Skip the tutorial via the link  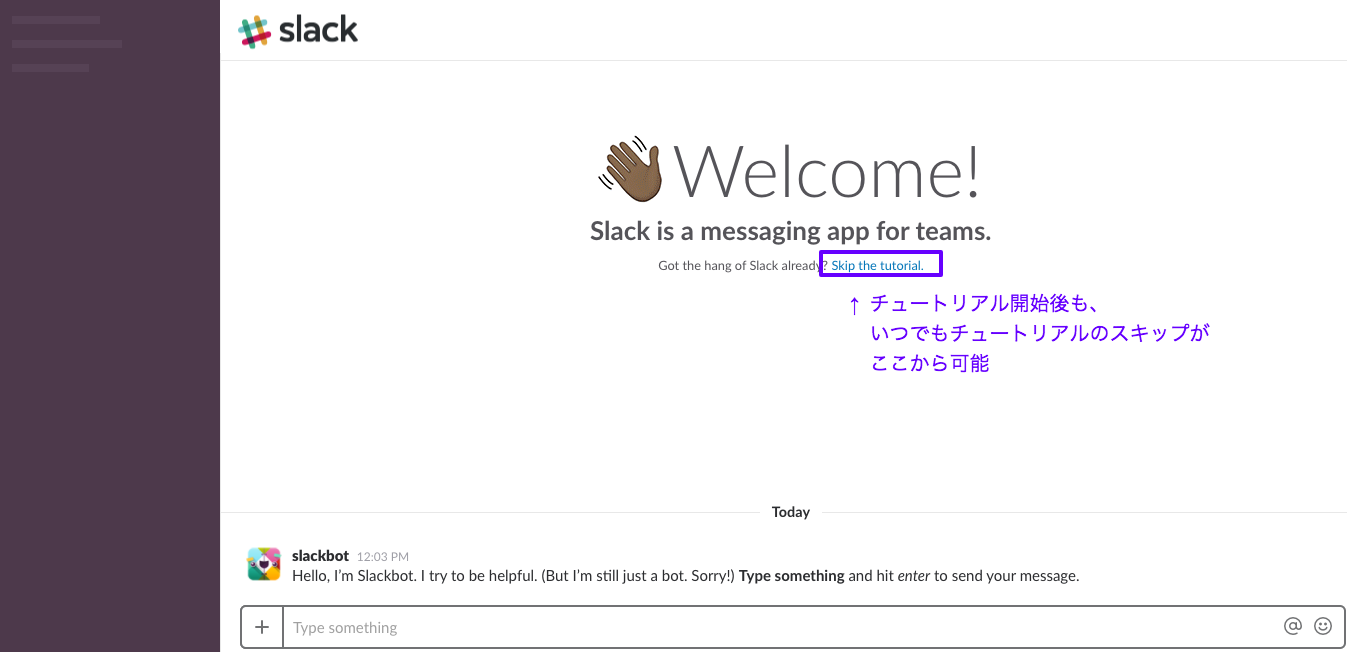[877, 266]
